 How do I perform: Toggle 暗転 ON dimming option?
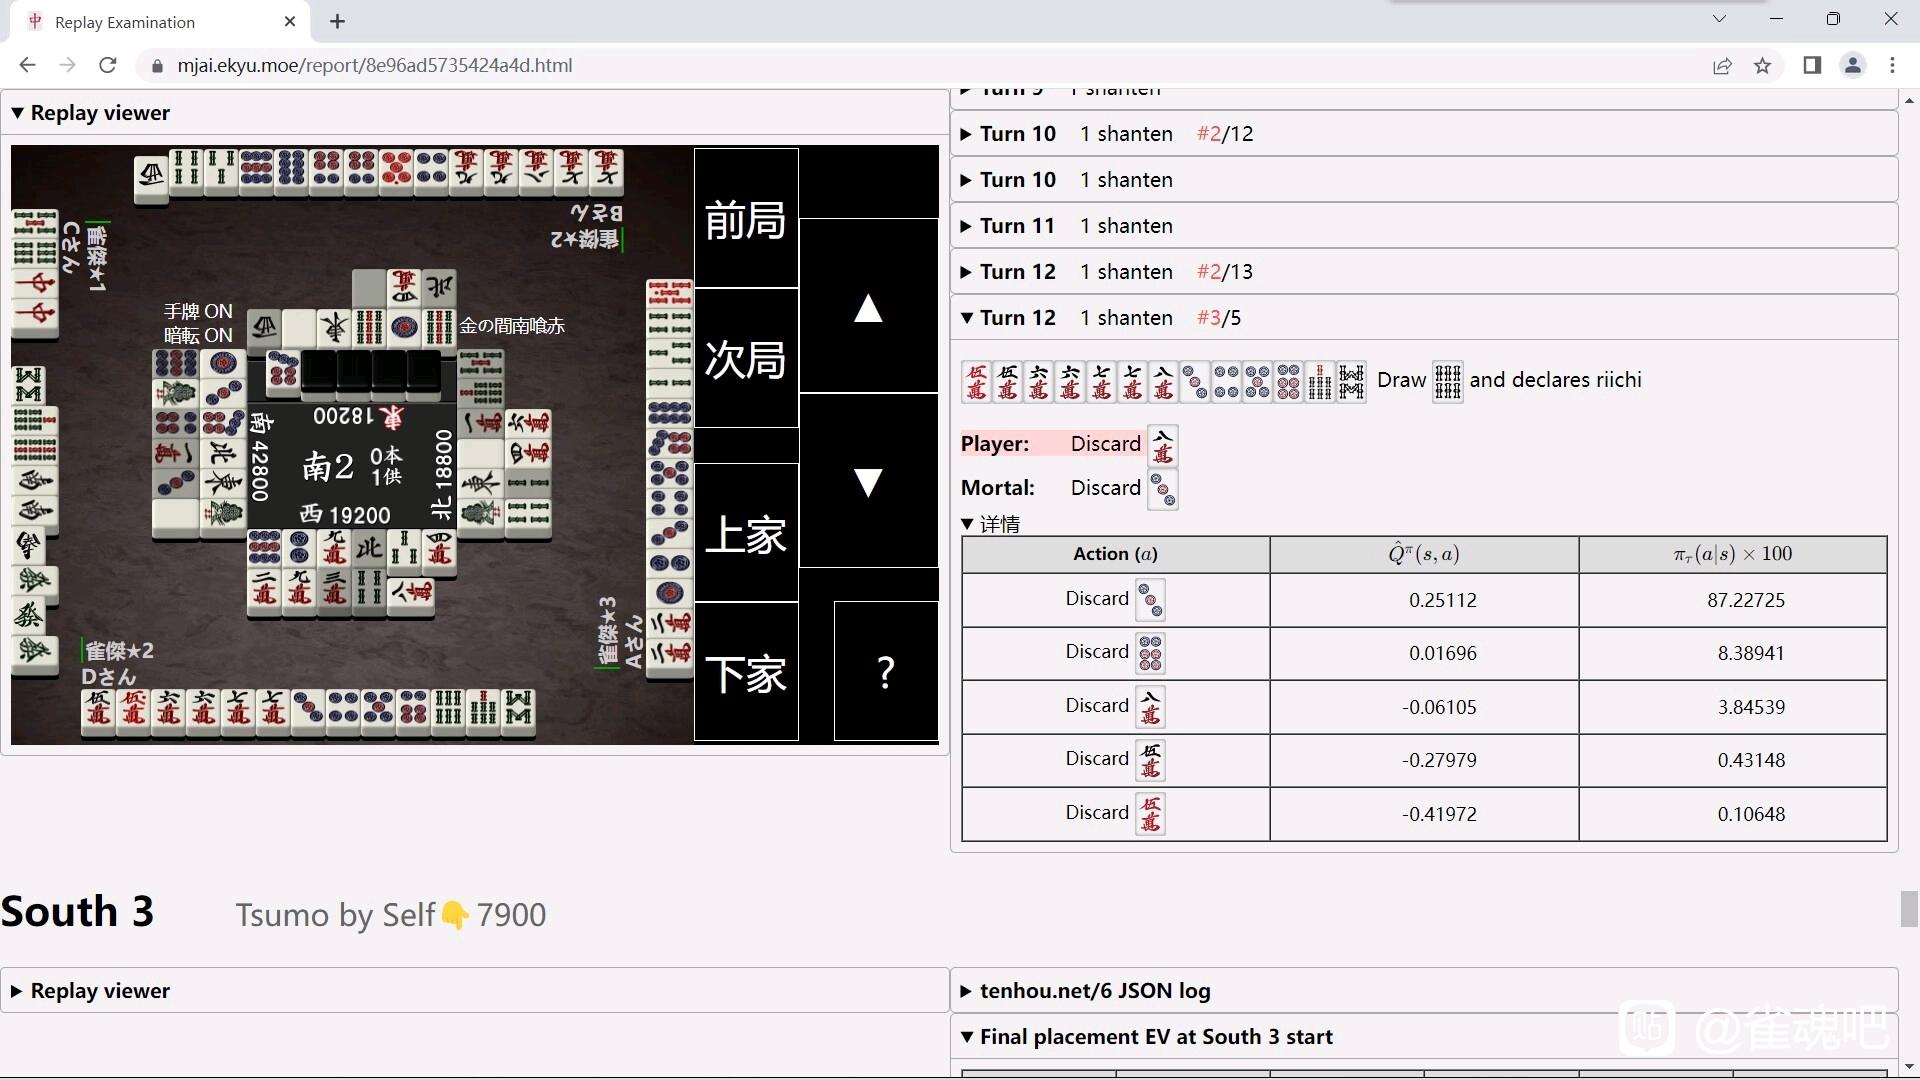(198, 335)
